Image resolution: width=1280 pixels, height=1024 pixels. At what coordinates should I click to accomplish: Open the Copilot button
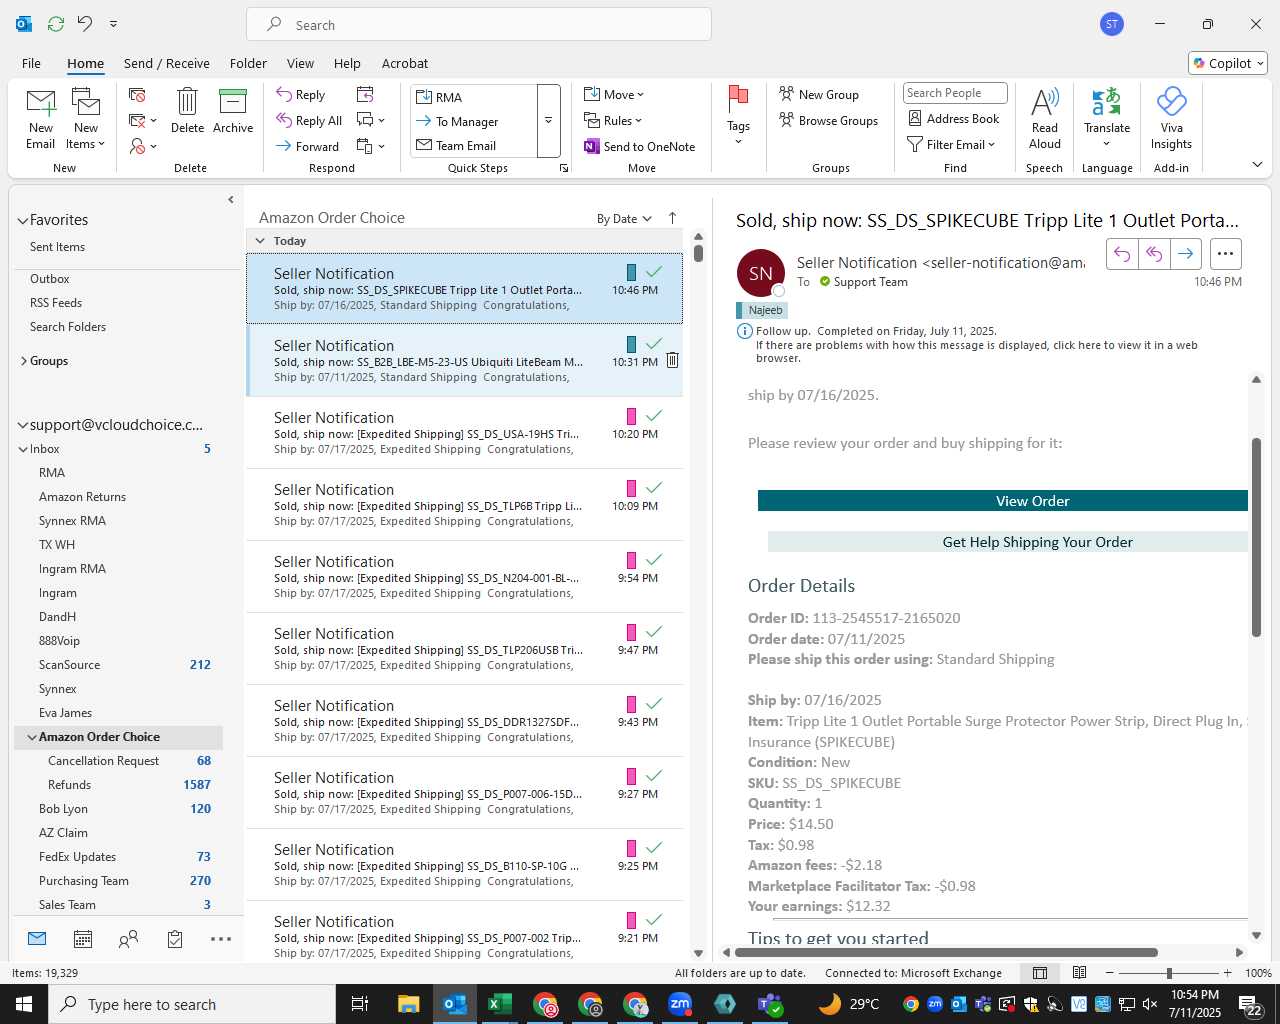pos(1228,63)
